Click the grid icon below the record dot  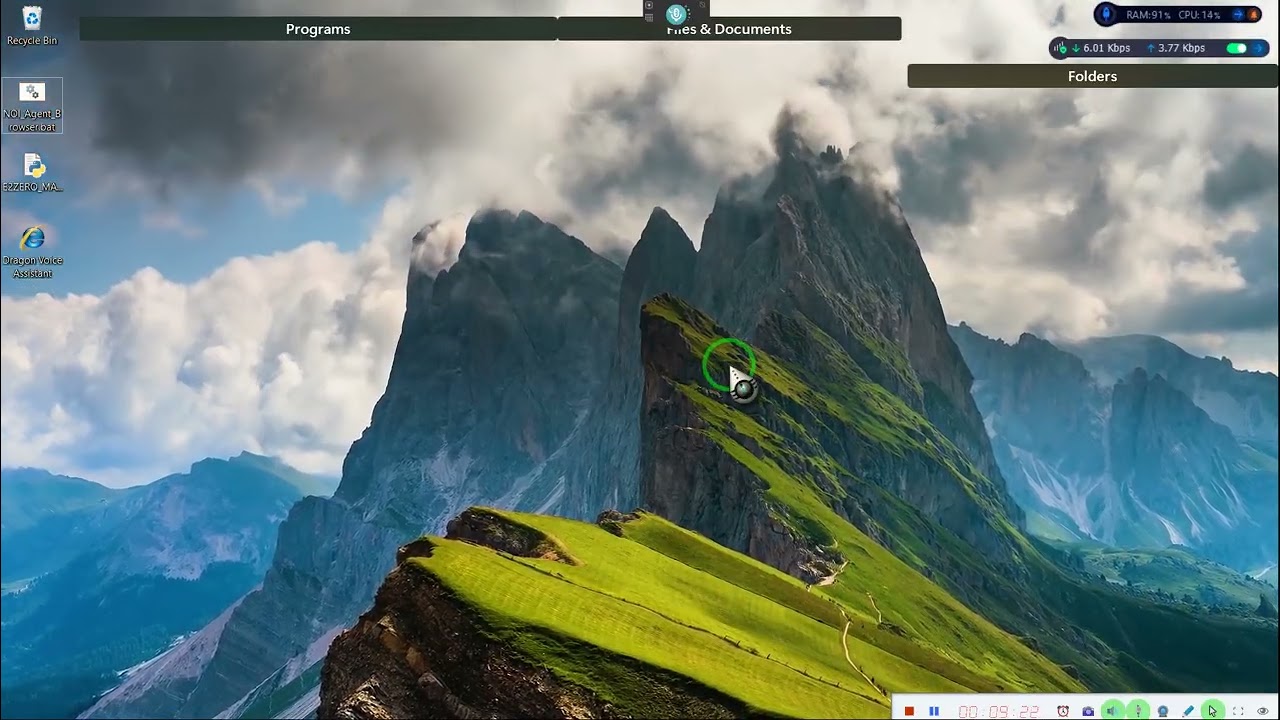[x=649, y=18]
